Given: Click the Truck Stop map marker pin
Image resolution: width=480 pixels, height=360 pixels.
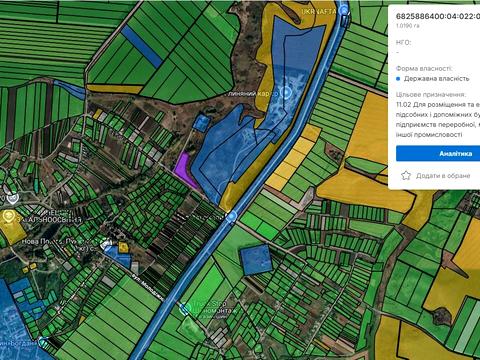Looking at the screenshot, I should pos(184,308).
